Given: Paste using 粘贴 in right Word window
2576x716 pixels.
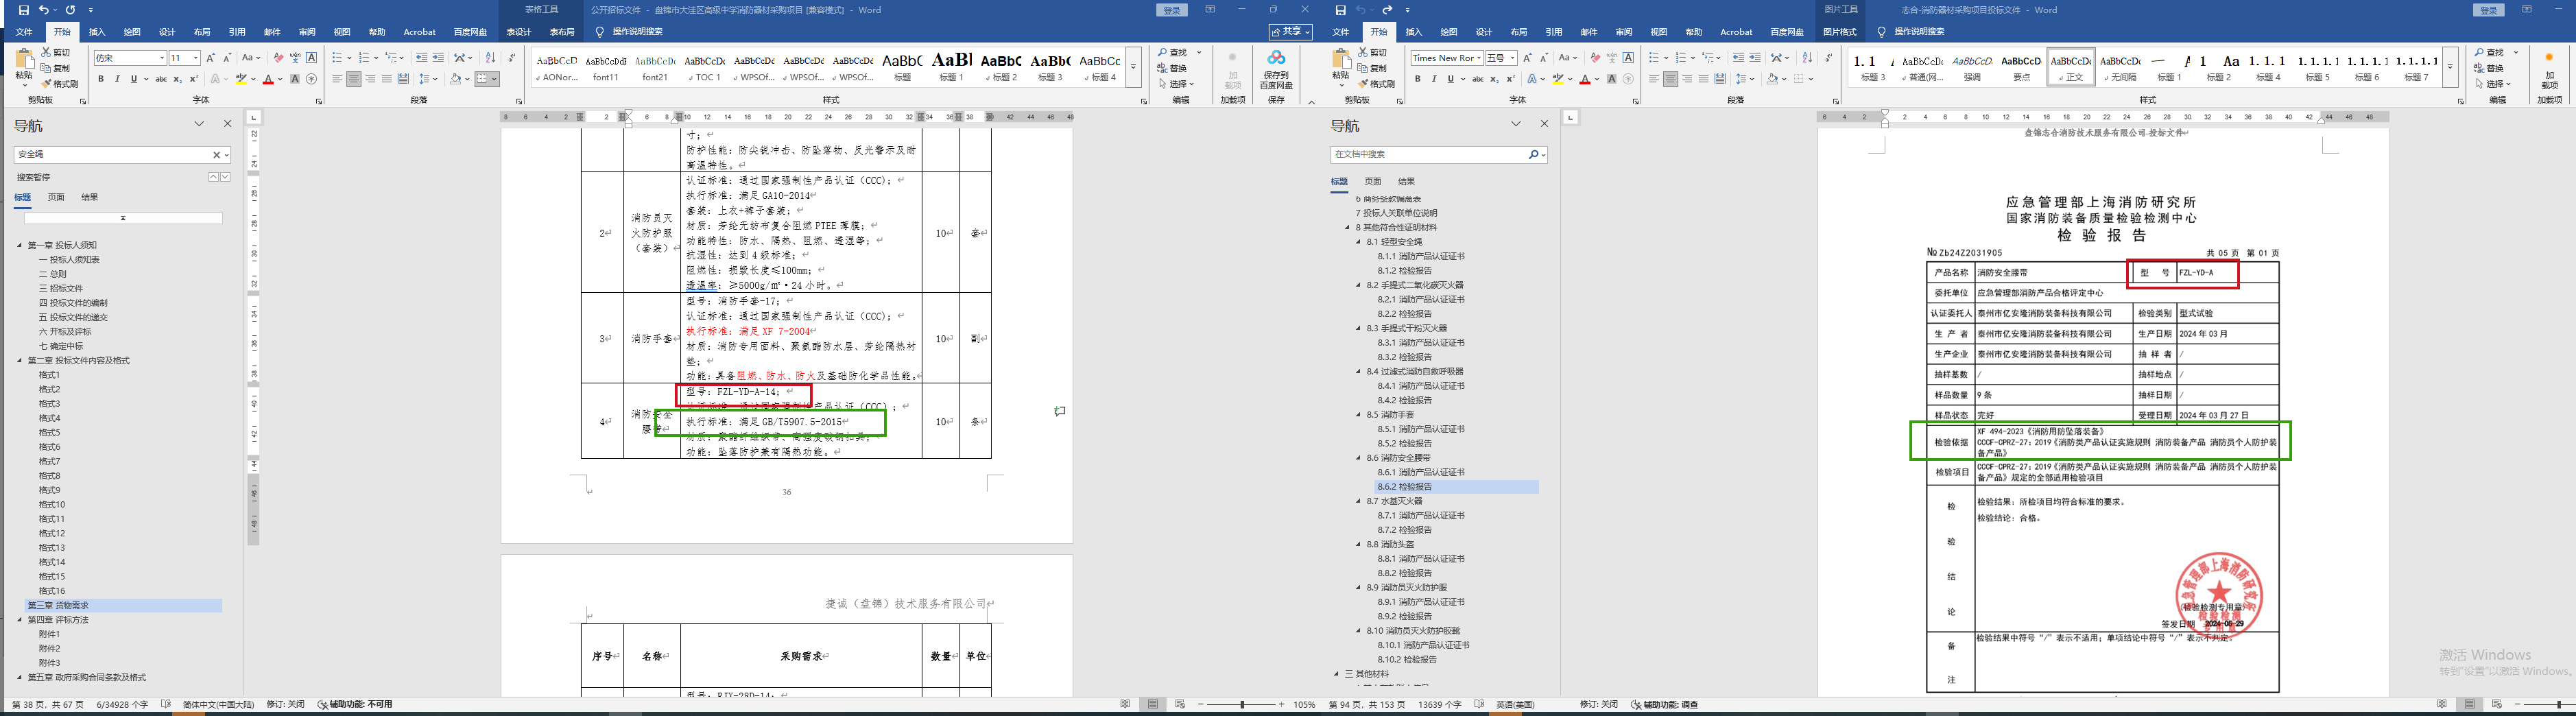Looking at the screenshot, I should click(x=1341, y=65).
